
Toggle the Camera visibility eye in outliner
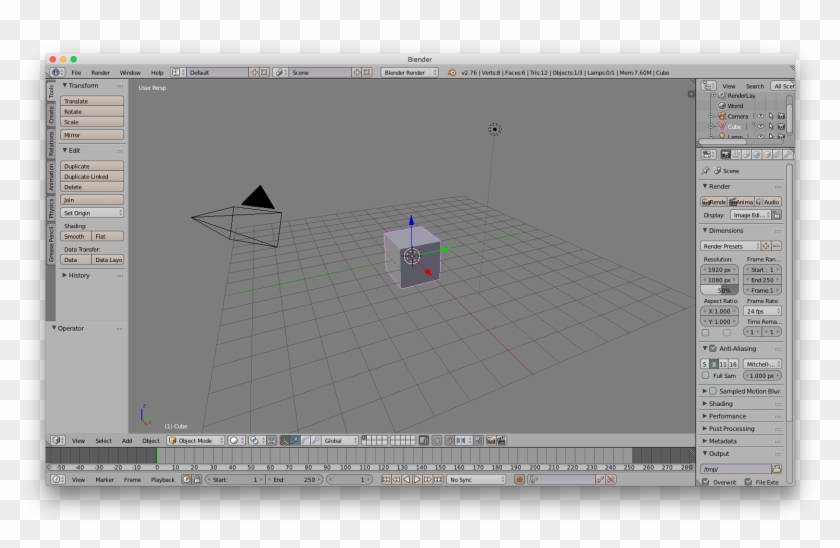click(760, 116)
